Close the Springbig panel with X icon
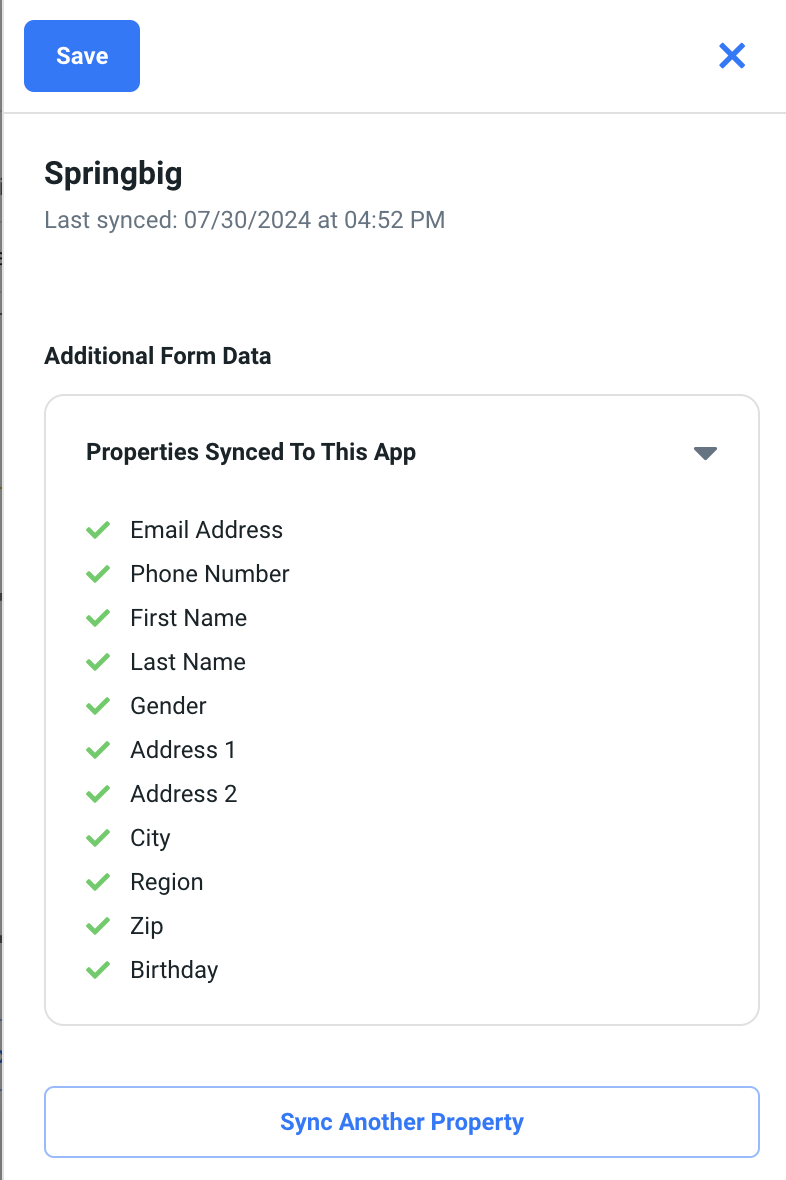 tap(732, 56)
